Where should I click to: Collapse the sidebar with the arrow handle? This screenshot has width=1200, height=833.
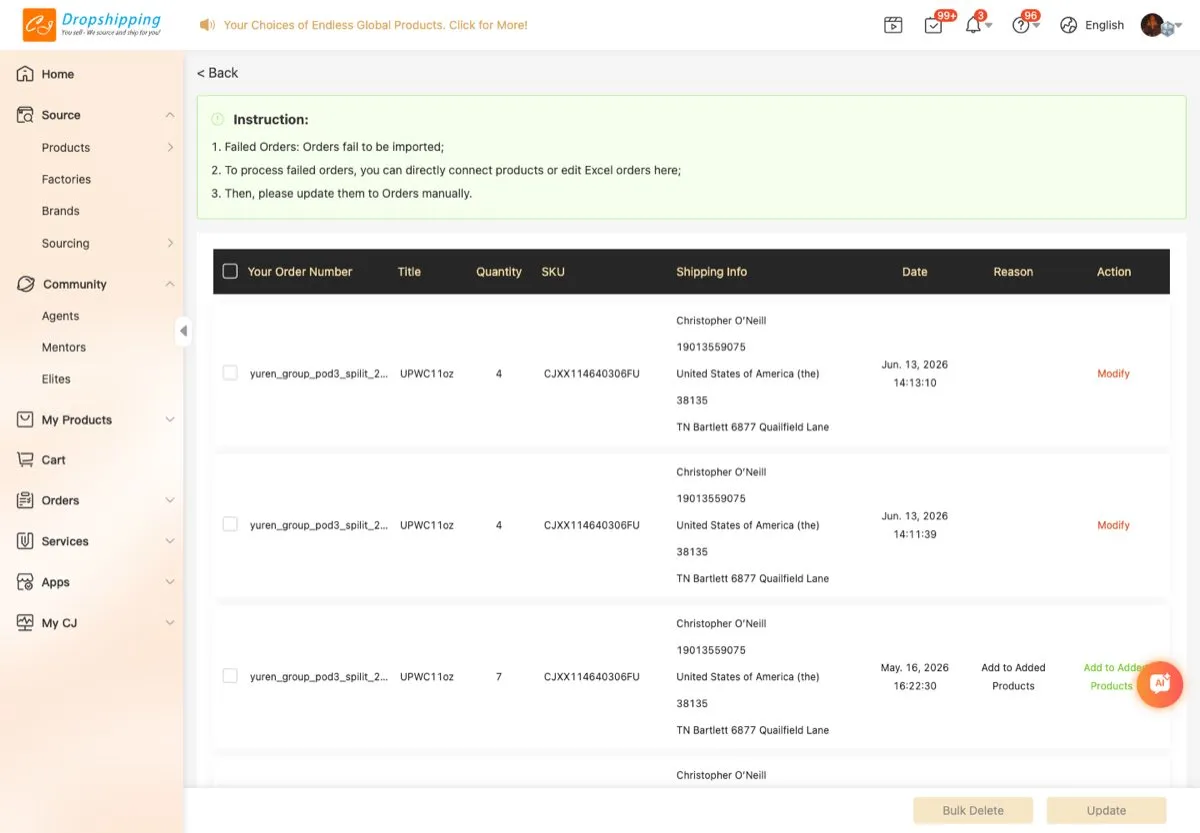pyautogui.click(x=183, y=331)
